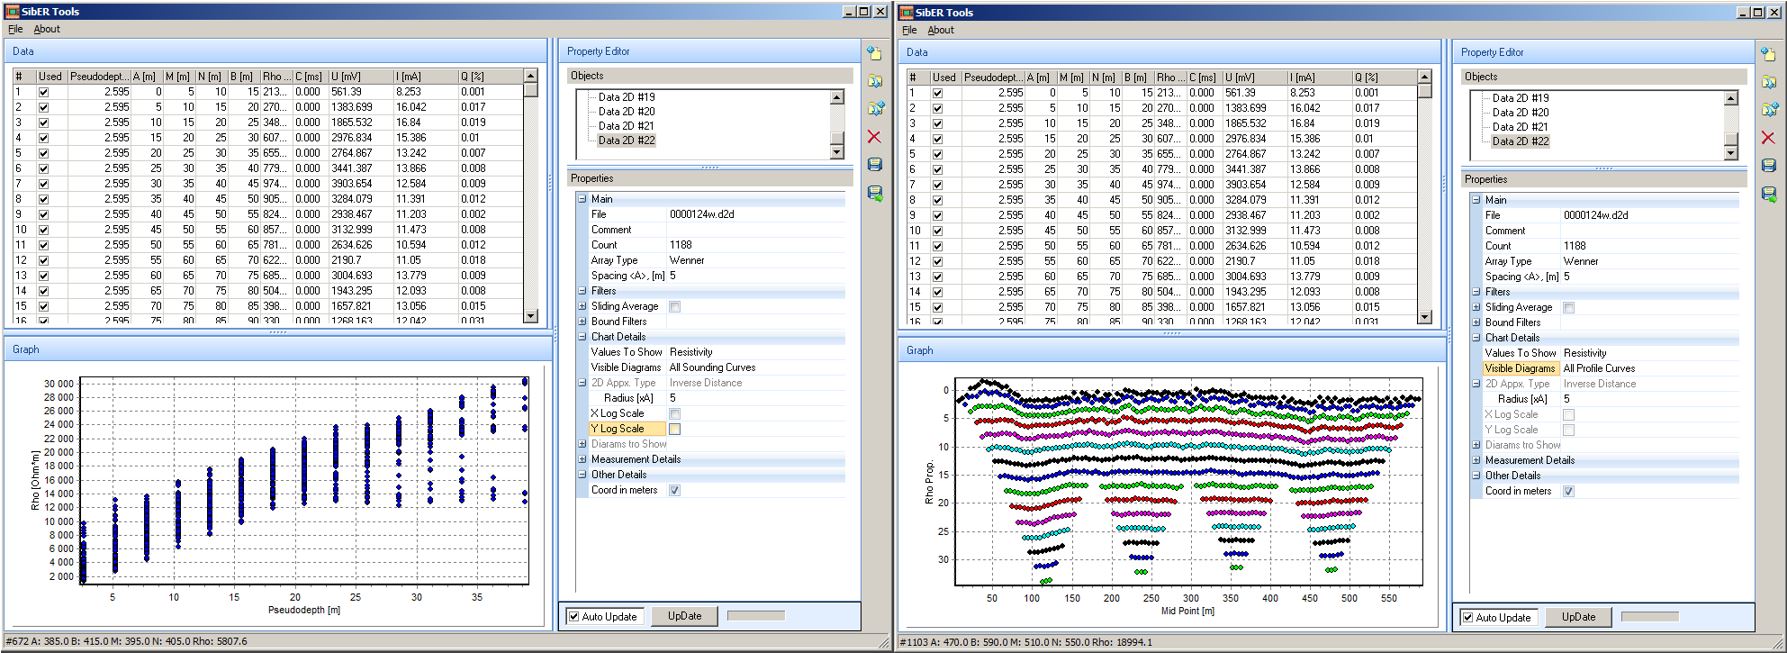The height and width of the screenshot is (653, 1787).
Task: Toggle Auto Update checkbox in left window
Action: point(574,616)
